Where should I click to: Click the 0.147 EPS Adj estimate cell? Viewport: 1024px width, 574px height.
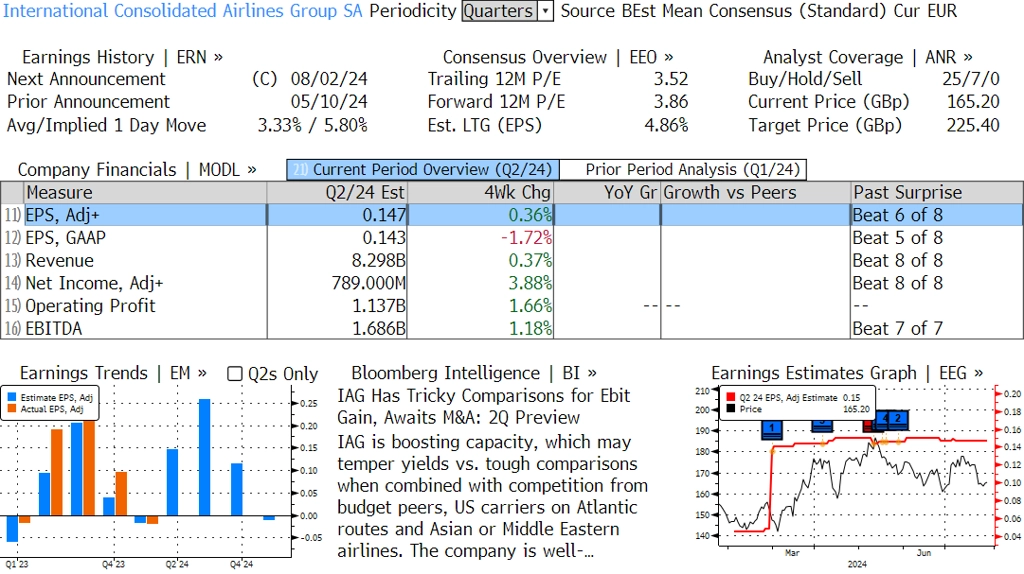[384, 215]
